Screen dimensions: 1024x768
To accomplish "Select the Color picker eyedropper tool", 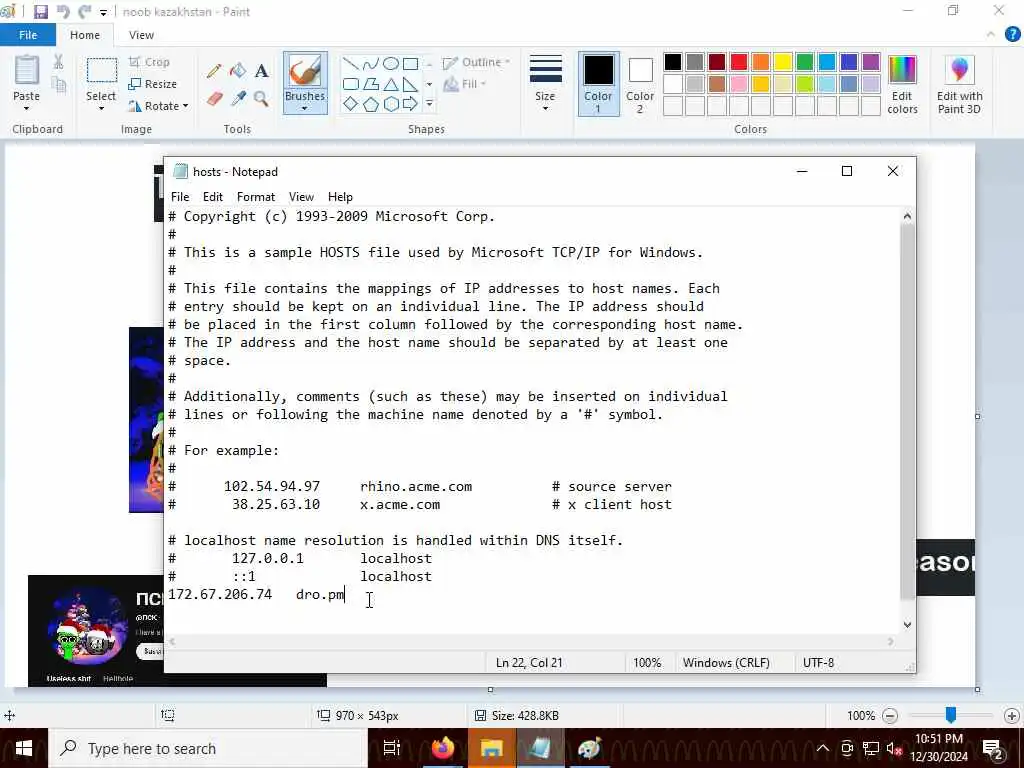I will click(x=238, y=99).
